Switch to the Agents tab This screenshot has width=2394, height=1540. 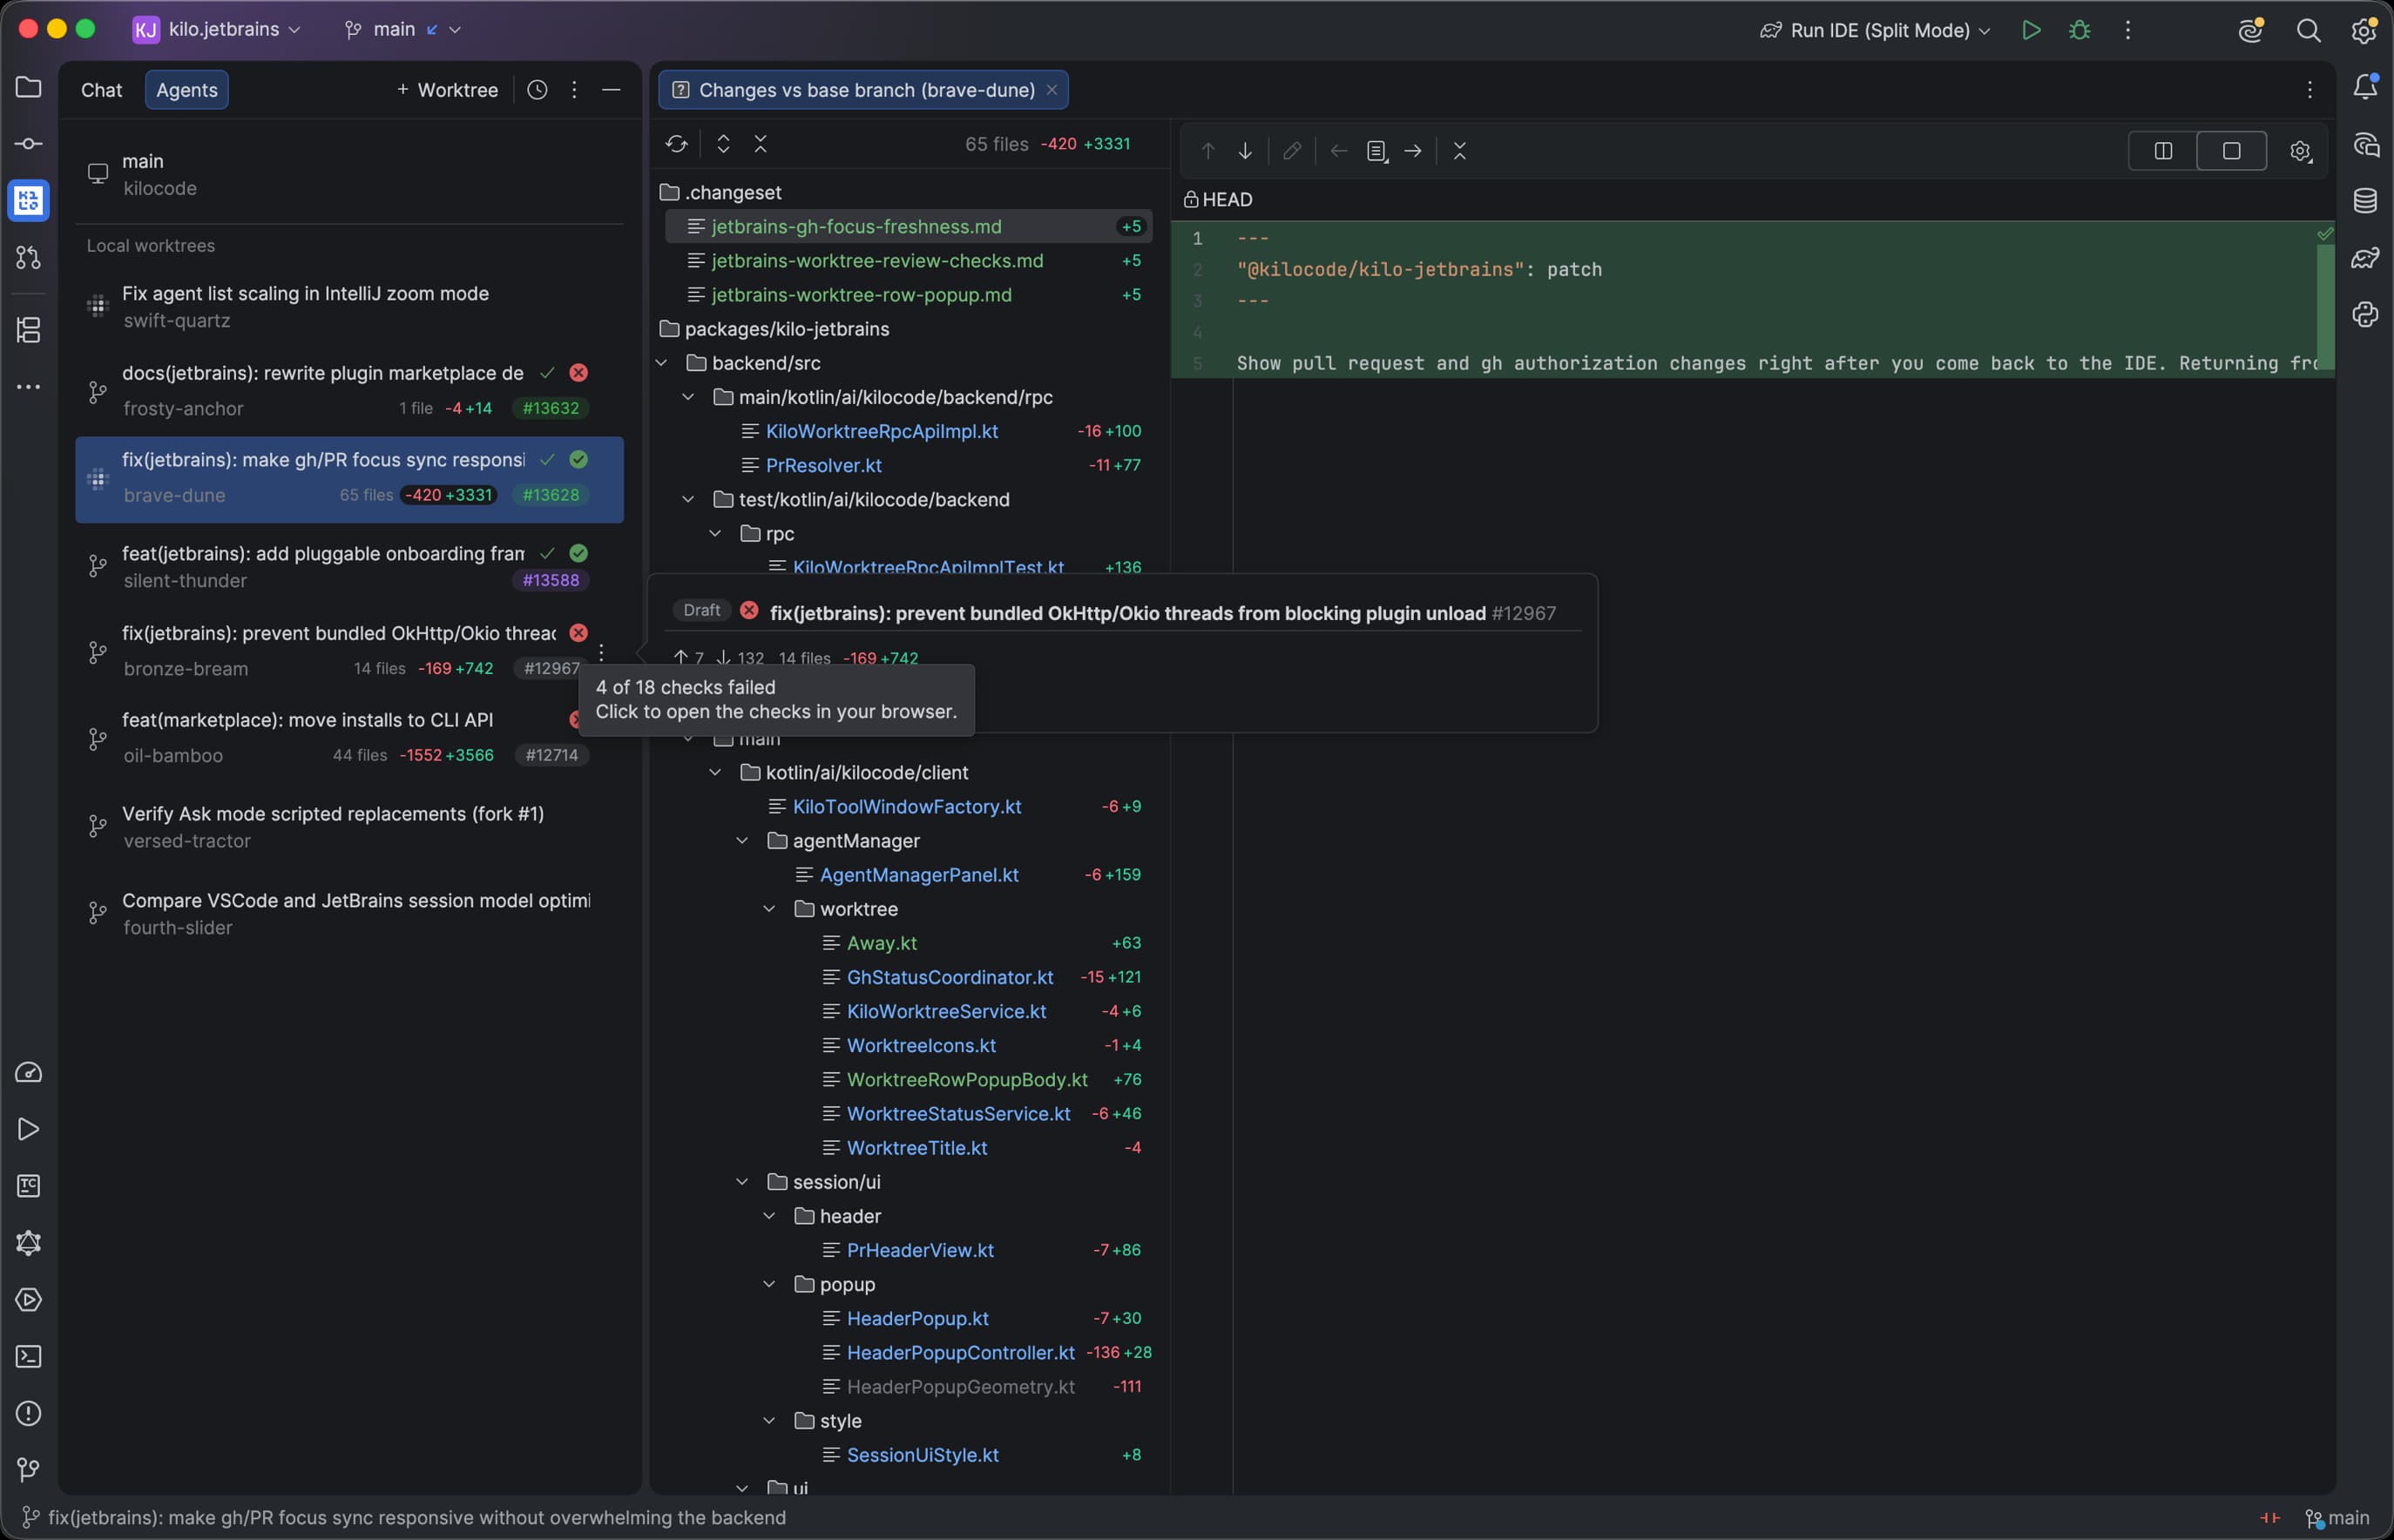point(187,90)
